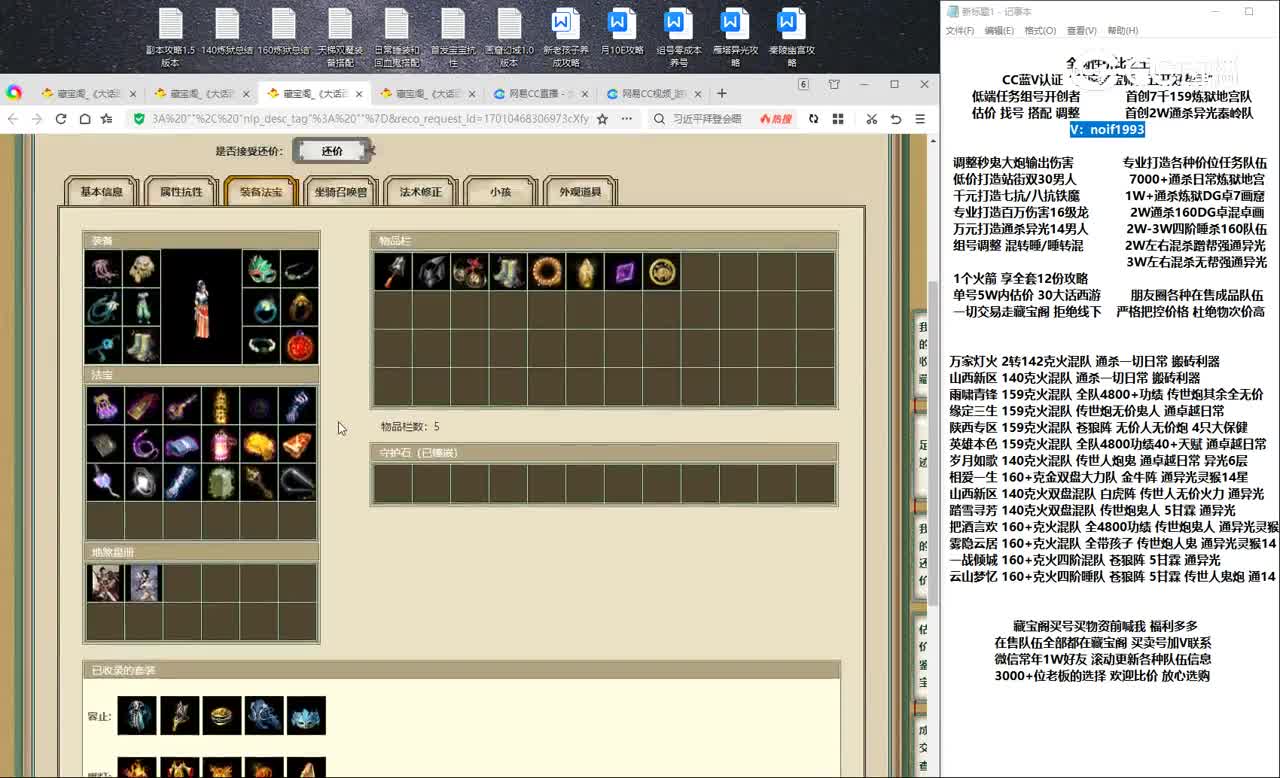Select the pink tassel equipment slot
Screen dimensions: 1280x778
pos(103,268)
